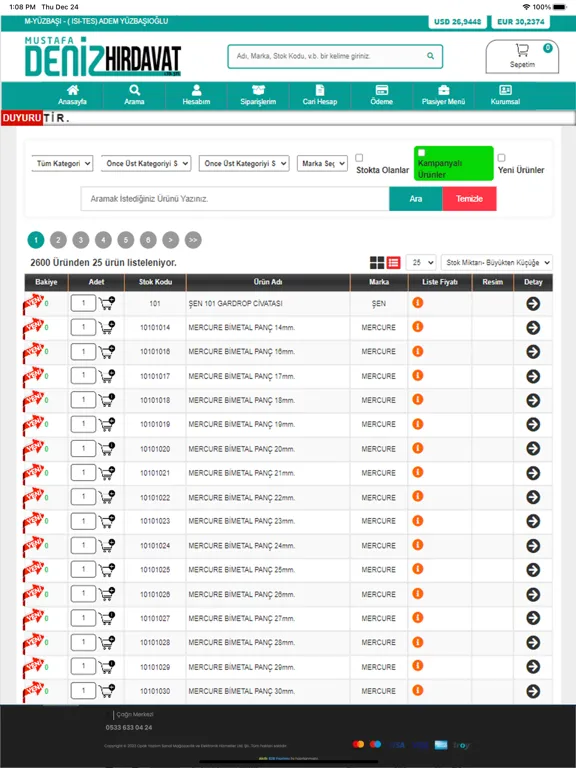Click the Mustafa Deniz Hırdavat logo
Viewport: 576px width, 768px height.
pyautogui.click(x=103, y=56)
